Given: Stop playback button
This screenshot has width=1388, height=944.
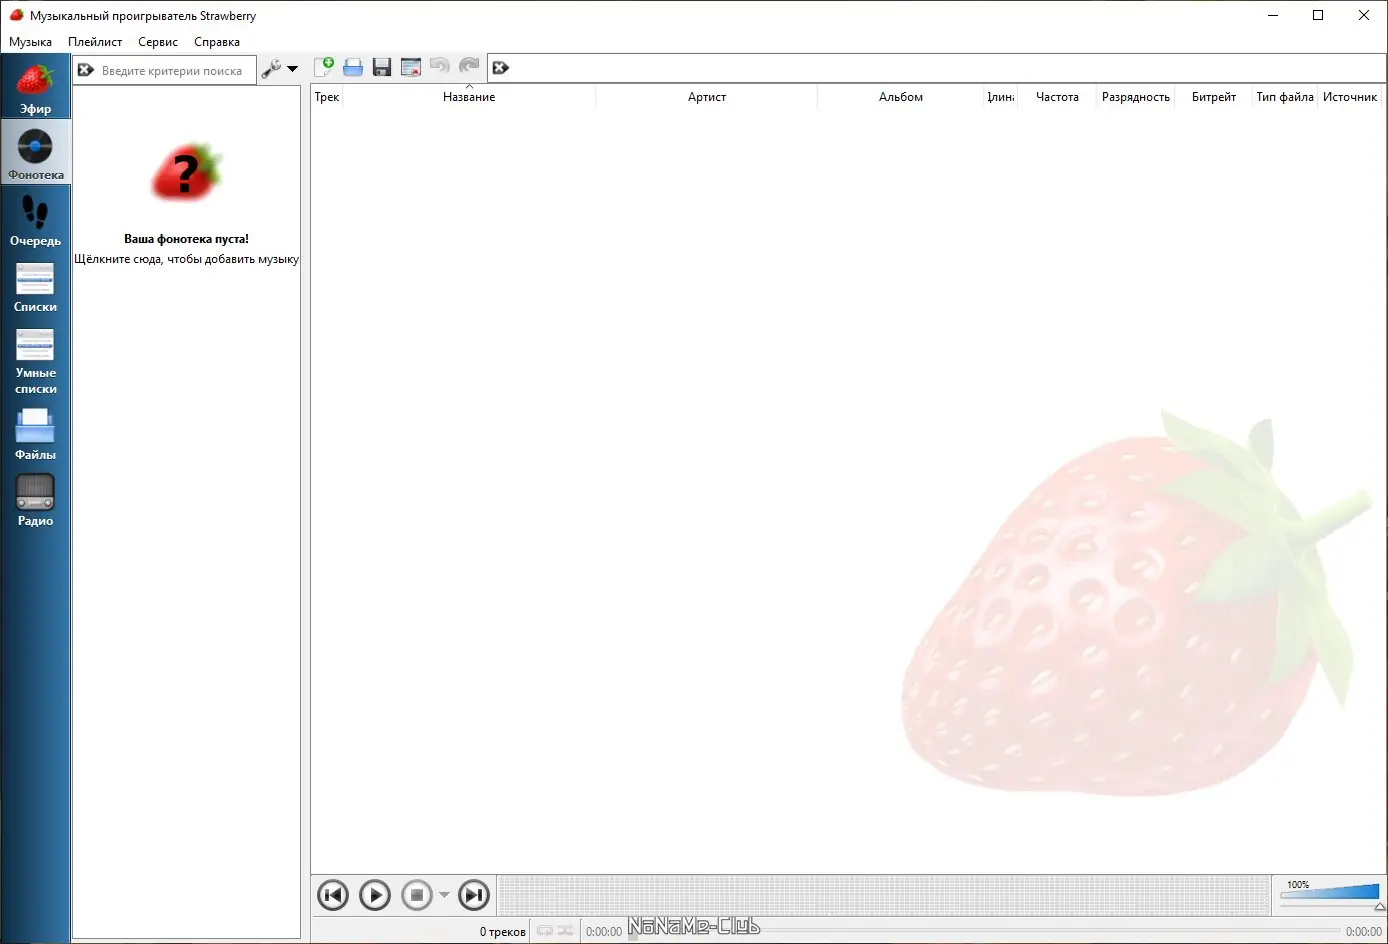Looking at the screenshot, I should pos(417,895).
